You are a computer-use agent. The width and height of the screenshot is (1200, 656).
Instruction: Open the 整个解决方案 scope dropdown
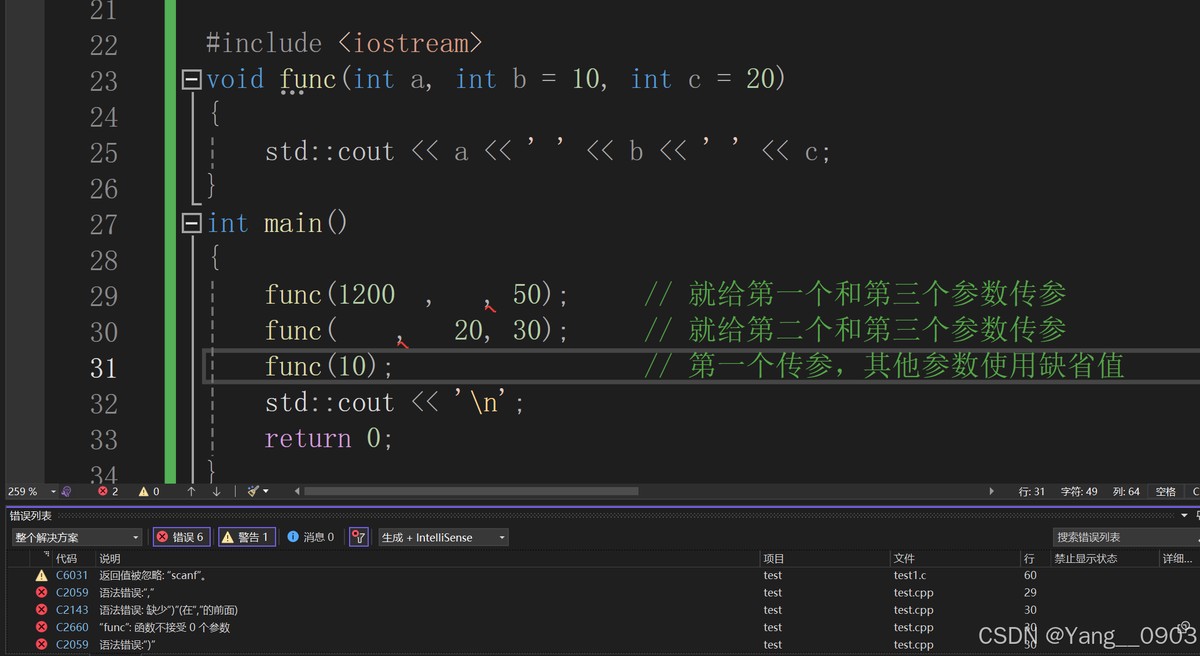pos(76,538)
